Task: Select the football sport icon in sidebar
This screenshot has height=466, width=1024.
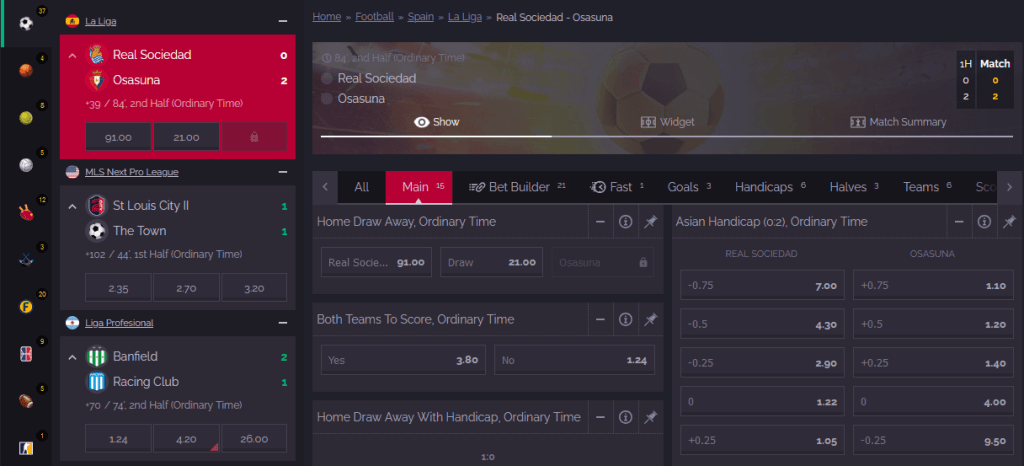Action: click(x=26, y=24)
